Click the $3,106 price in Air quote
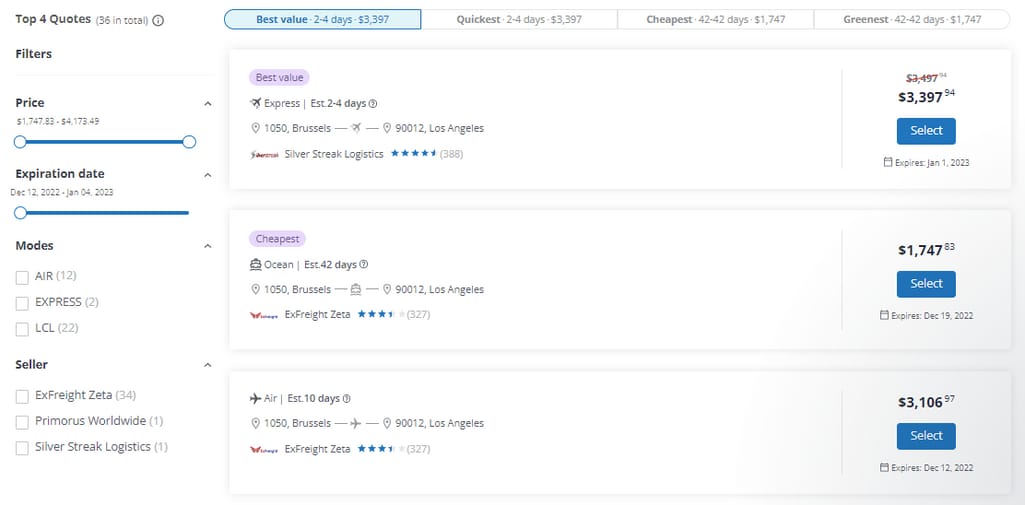1025x505 pixels. [x=926, y=402]
